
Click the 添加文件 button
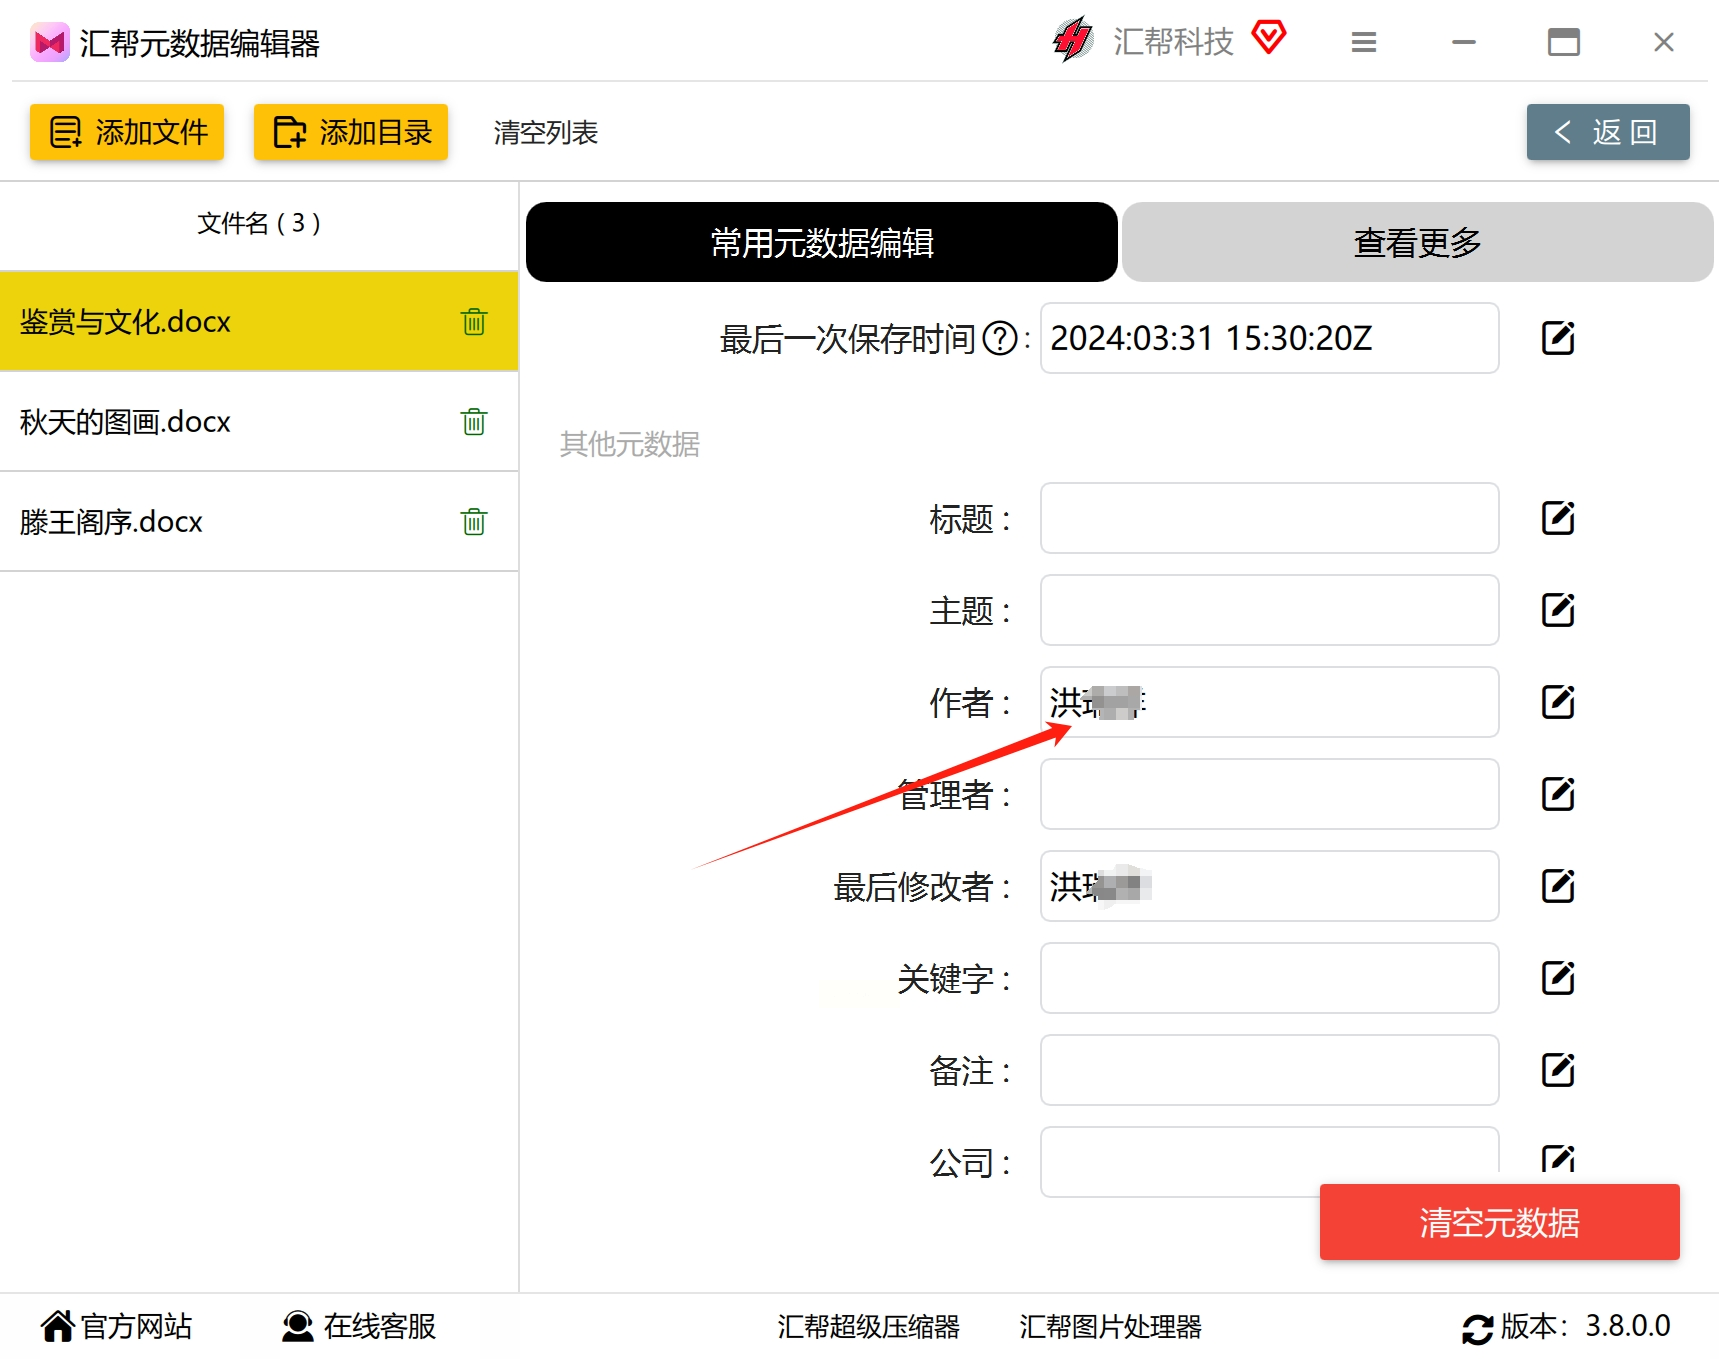pos(127,132)
